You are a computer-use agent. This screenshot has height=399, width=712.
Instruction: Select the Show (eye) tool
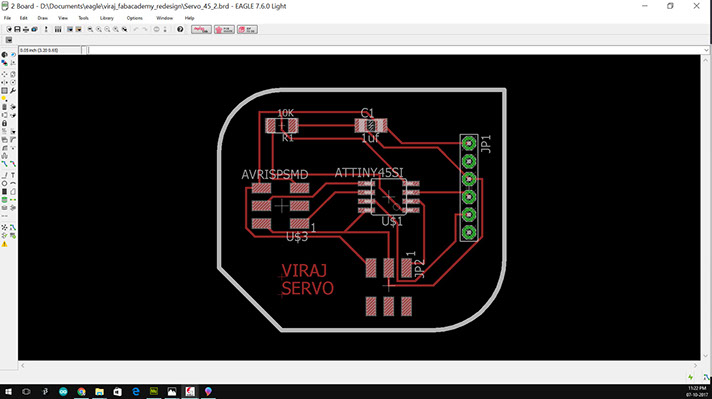click(x=13, y=54)
